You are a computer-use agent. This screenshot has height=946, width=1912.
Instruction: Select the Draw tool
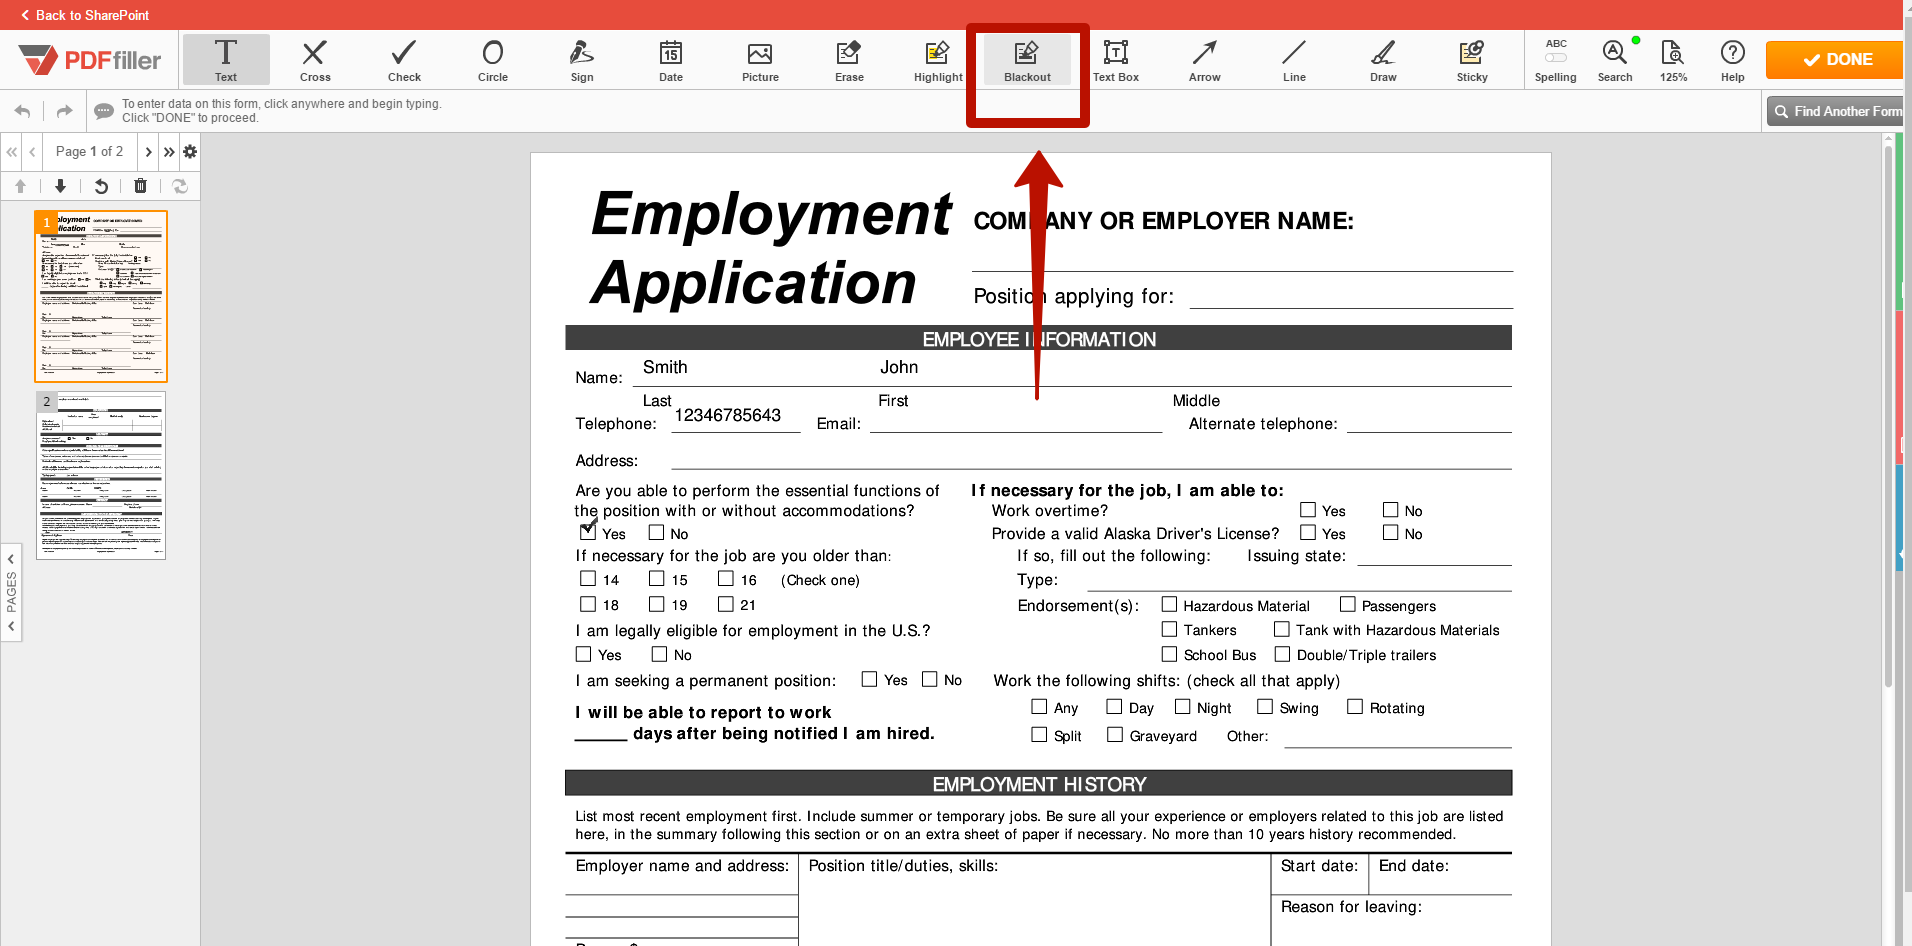[1383, 60]
